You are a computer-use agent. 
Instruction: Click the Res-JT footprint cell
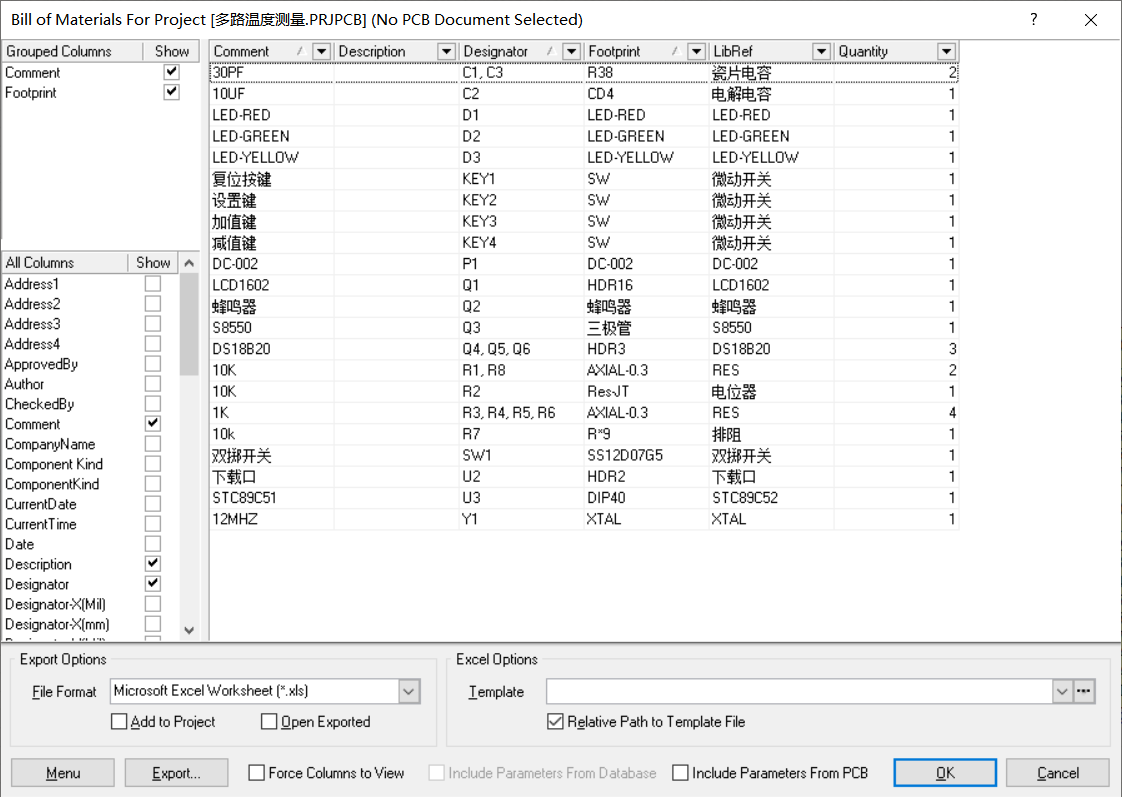click(646, 391)
